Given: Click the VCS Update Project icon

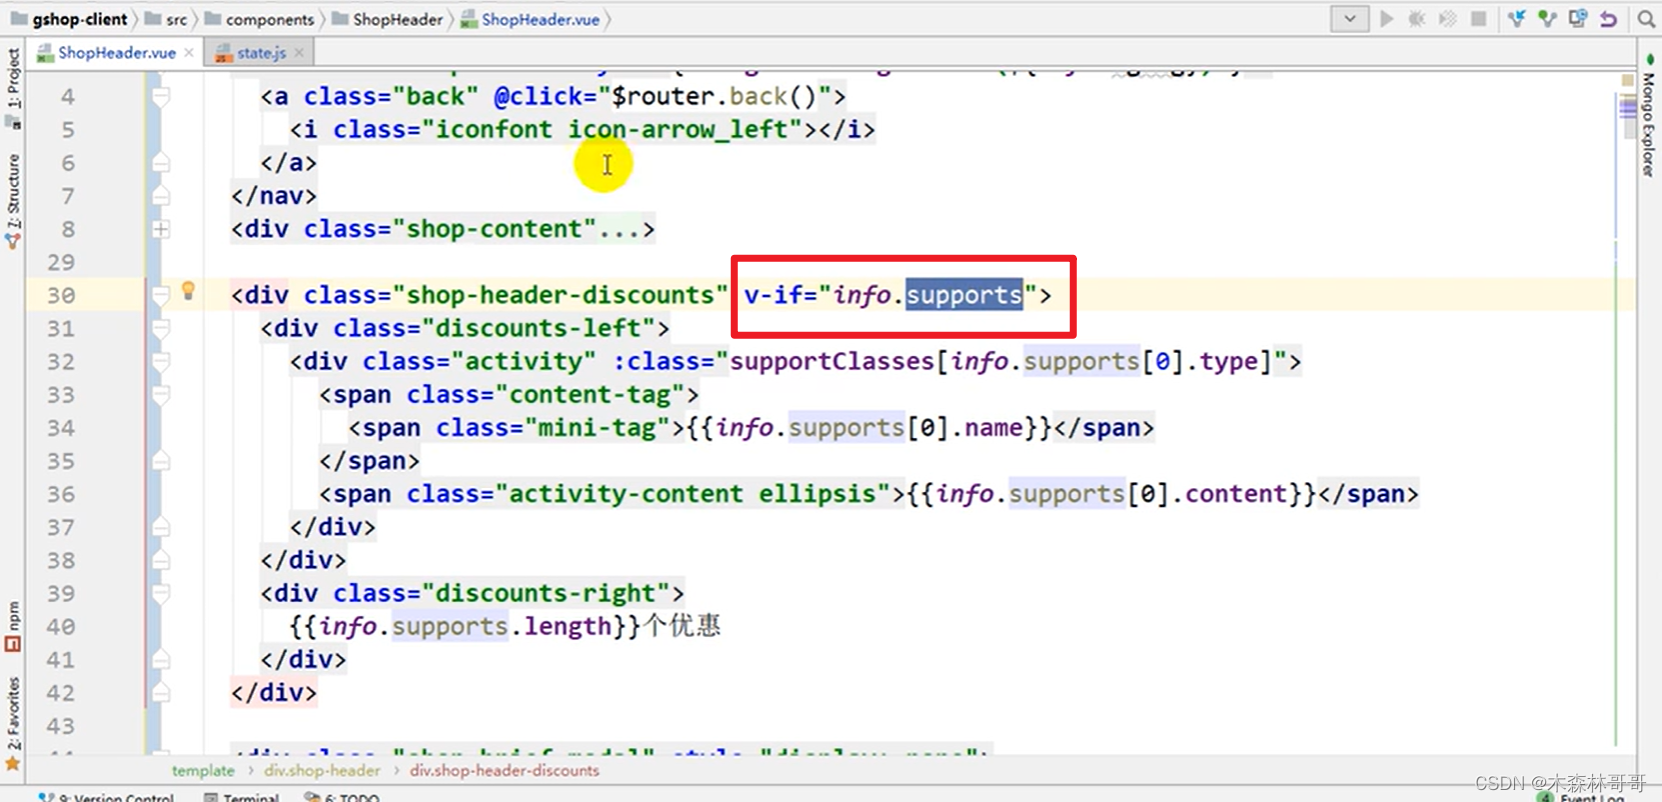Looking at the screenshot, I should [x=1516, y=19].
